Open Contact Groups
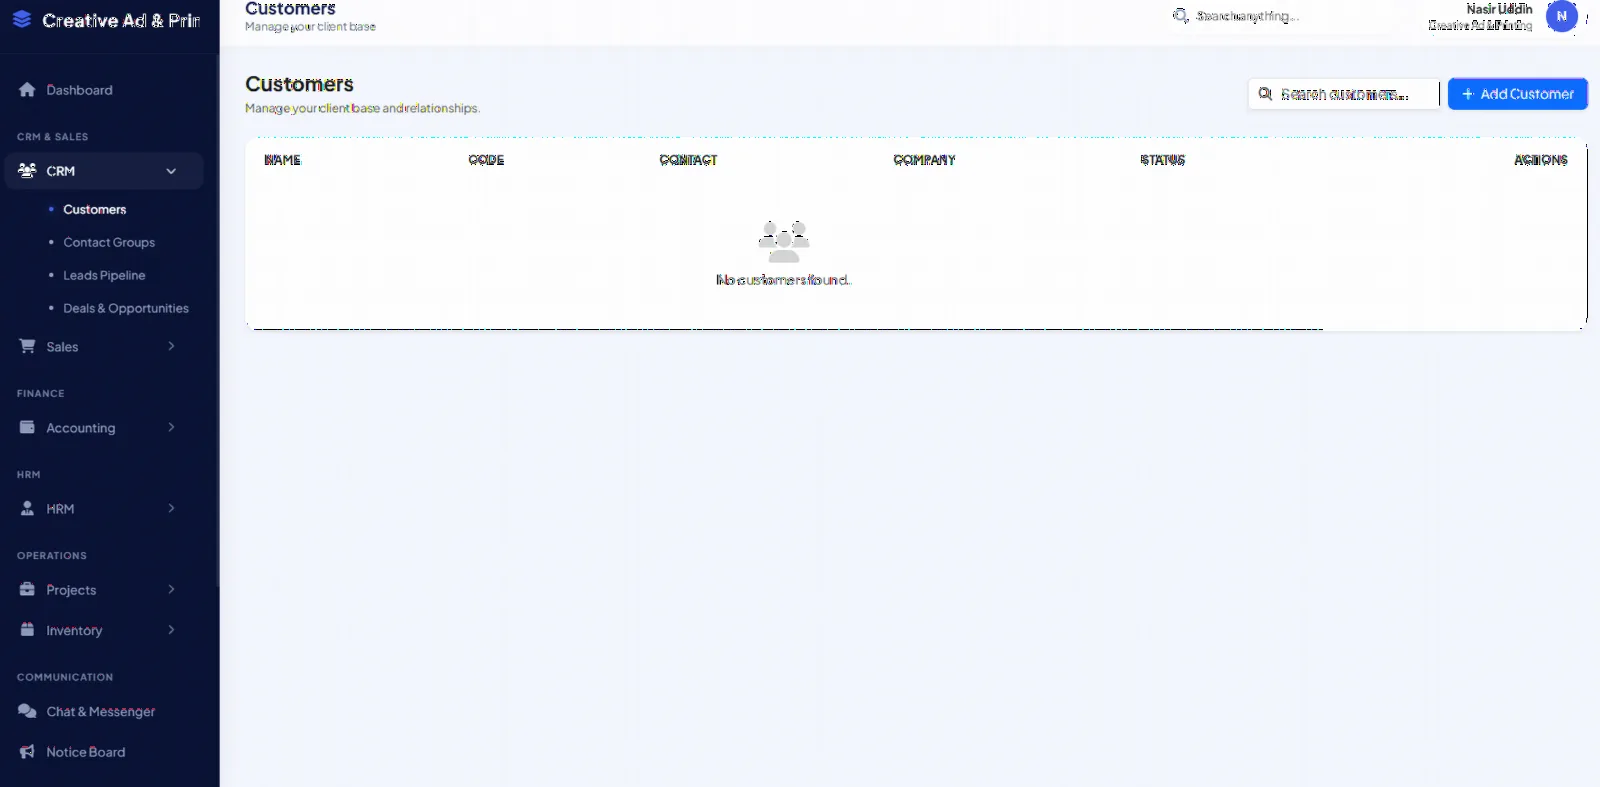This screenshot has width=1600, height=787. pos(109,242)
